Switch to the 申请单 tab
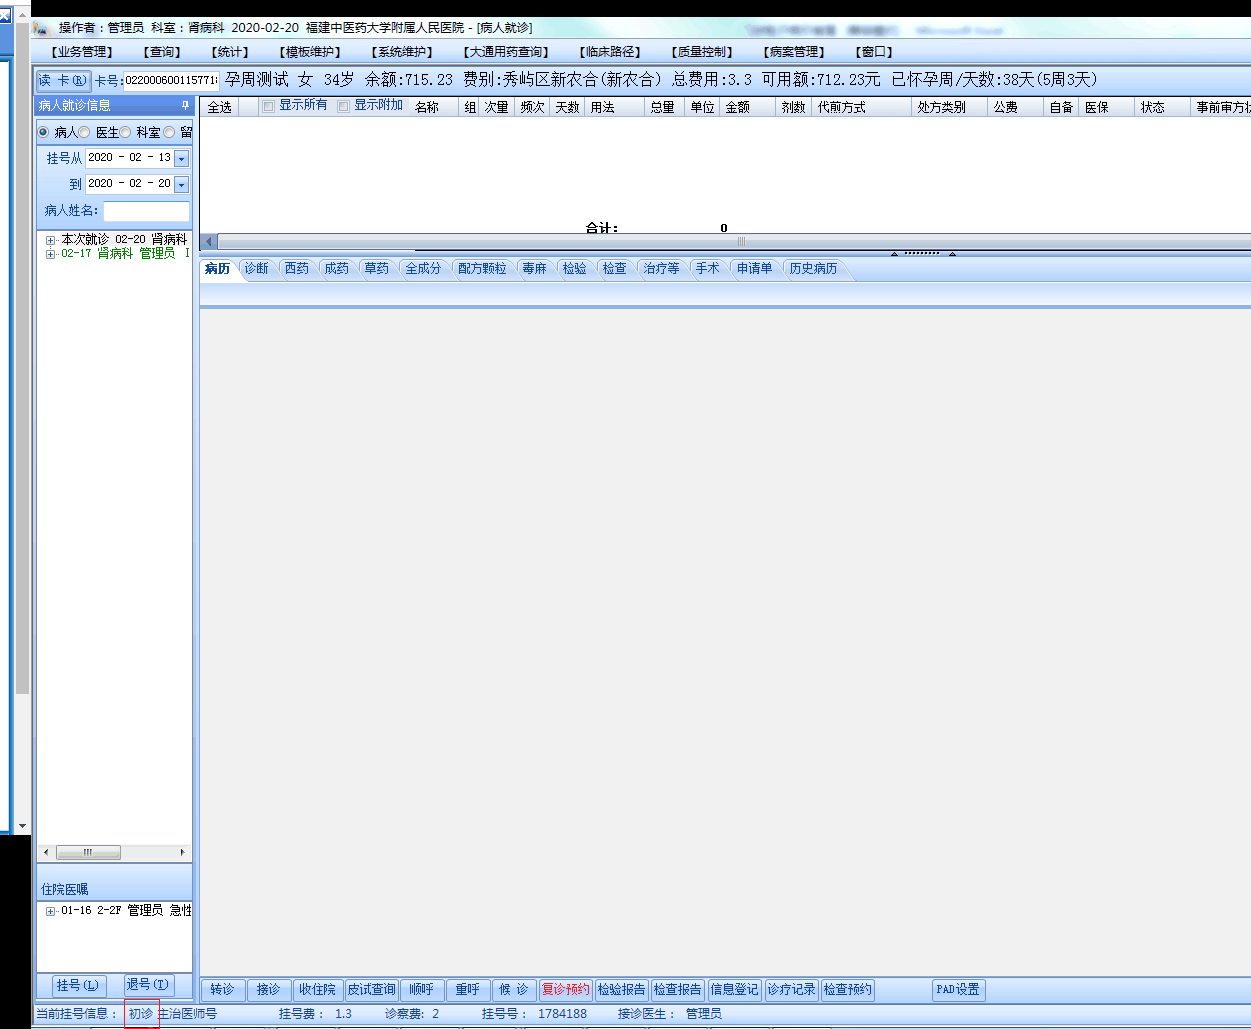This screenshot has height=1029, width=1251. click(x=755, y=269)
